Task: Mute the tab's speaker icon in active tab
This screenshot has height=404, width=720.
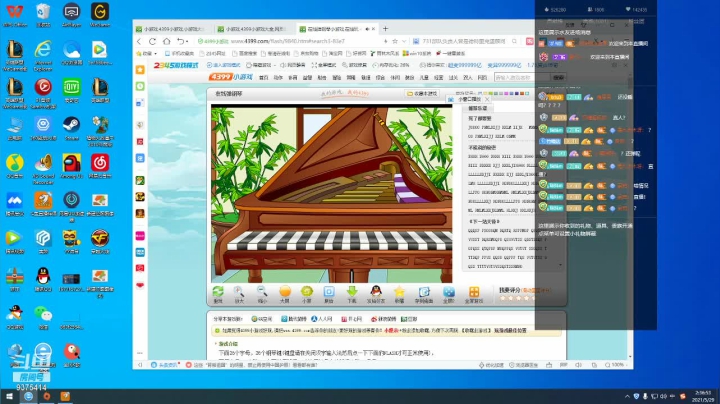Action: coord(367,29)
